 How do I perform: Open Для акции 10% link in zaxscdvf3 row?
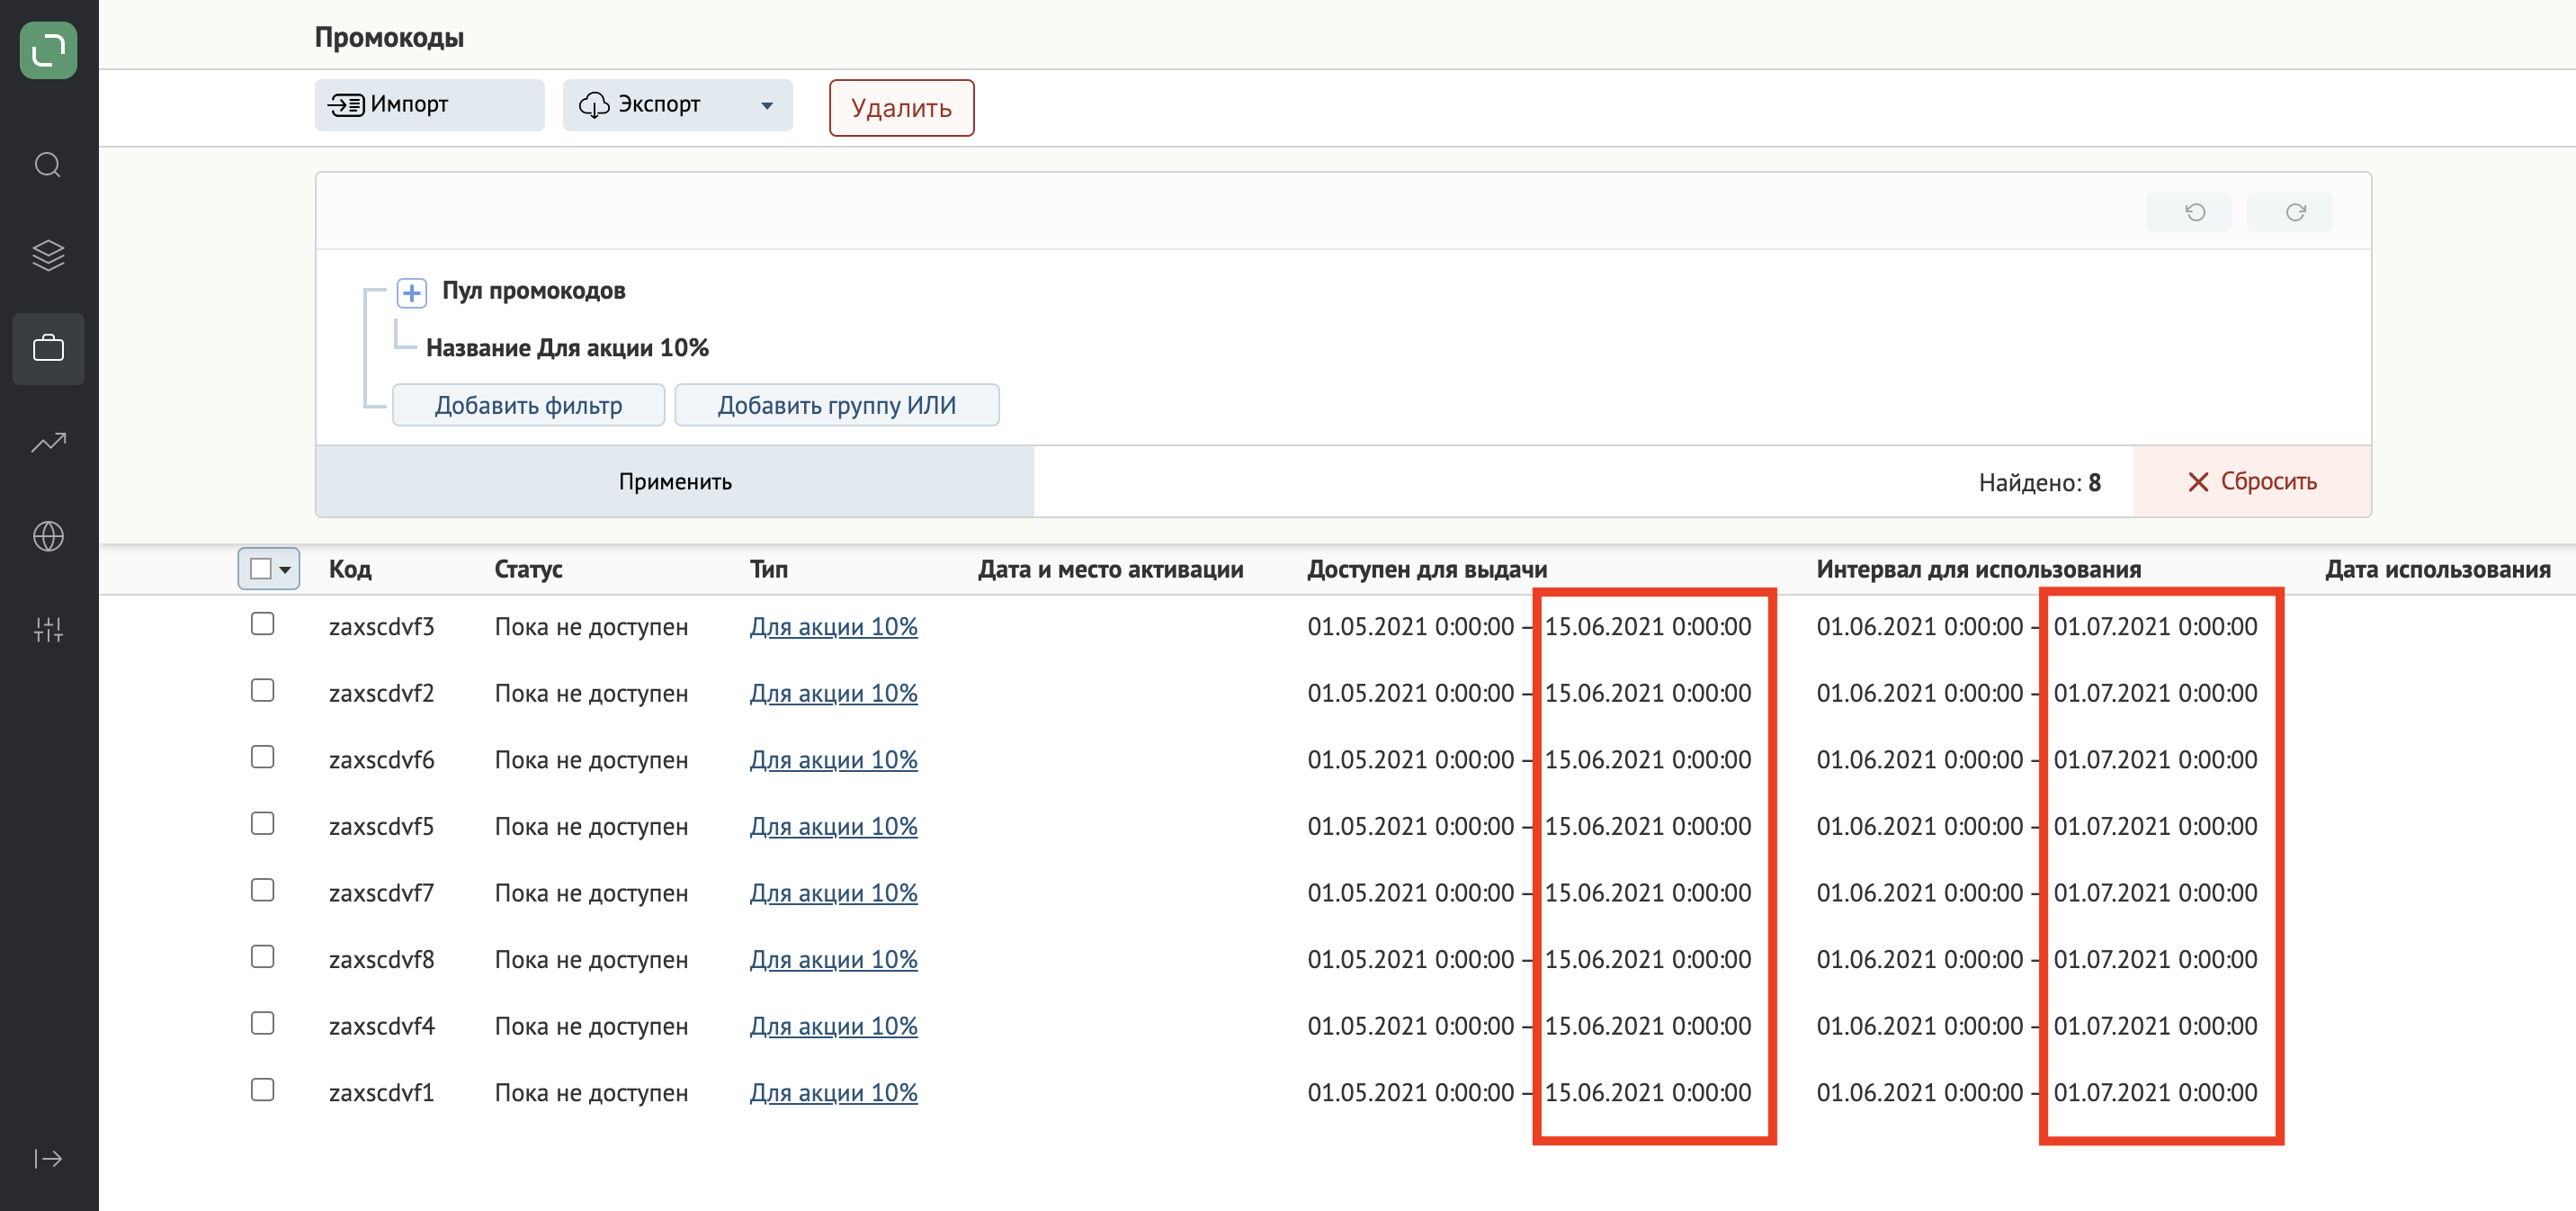tap(833, 626)
